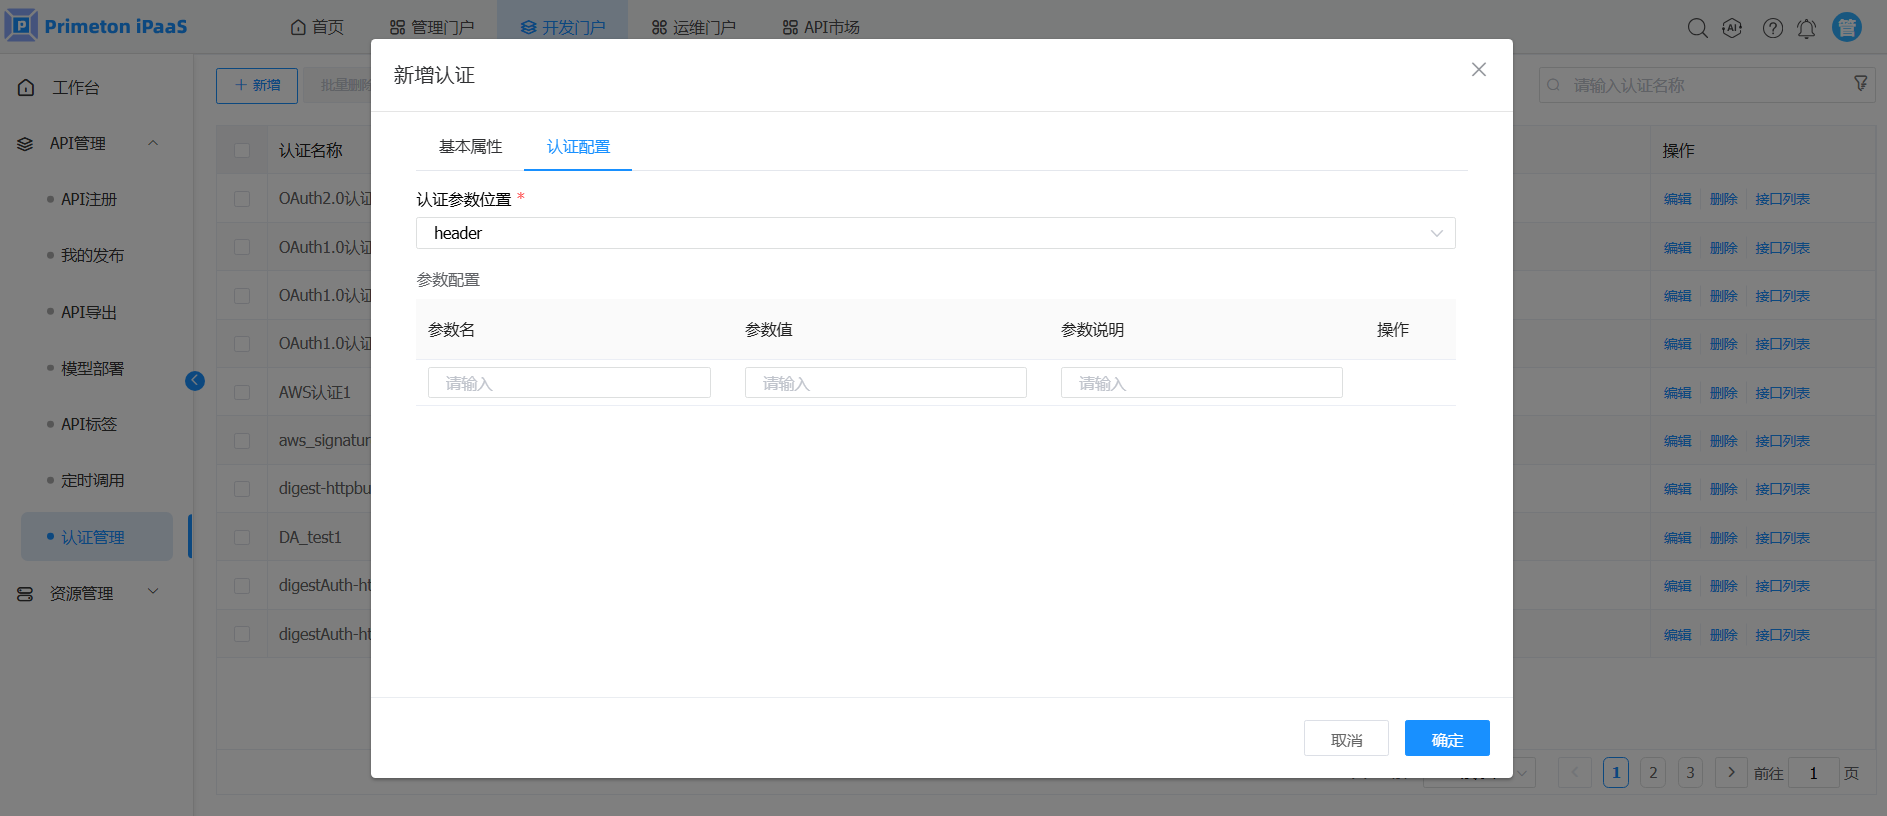Open the 运维门户 top menu
The width and height of the screenshot is (1887, 816).
tap(693, 27)
